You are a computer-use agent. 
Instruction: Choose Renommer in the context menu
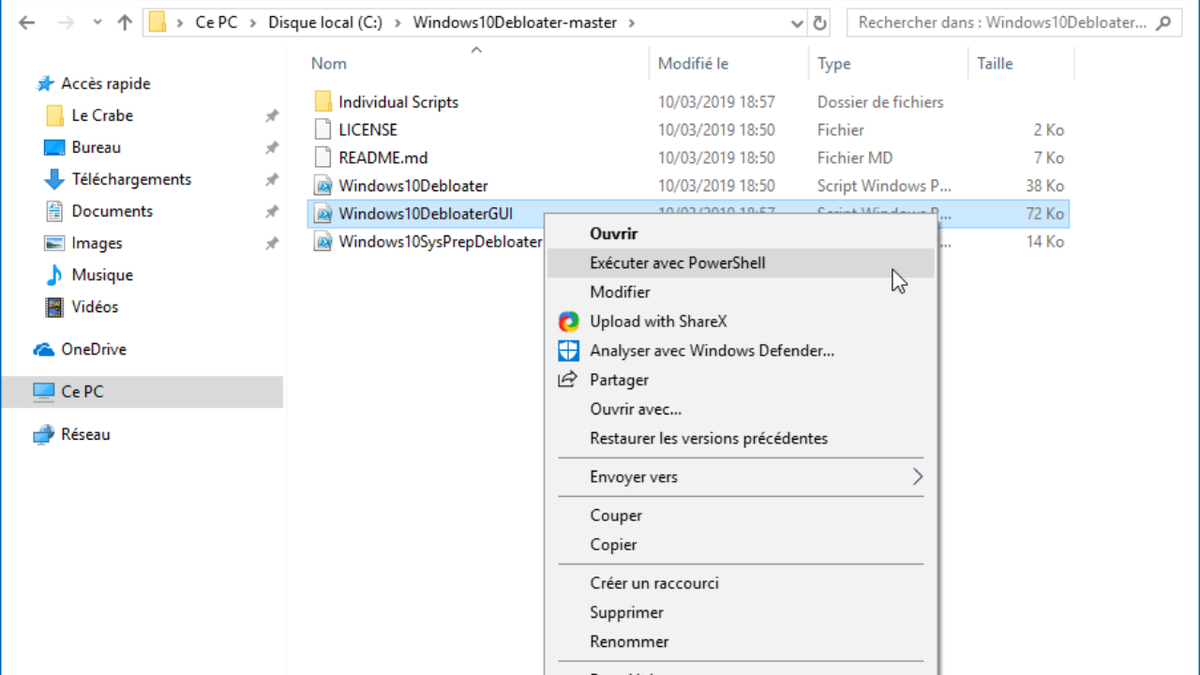(x=741, y=642)
